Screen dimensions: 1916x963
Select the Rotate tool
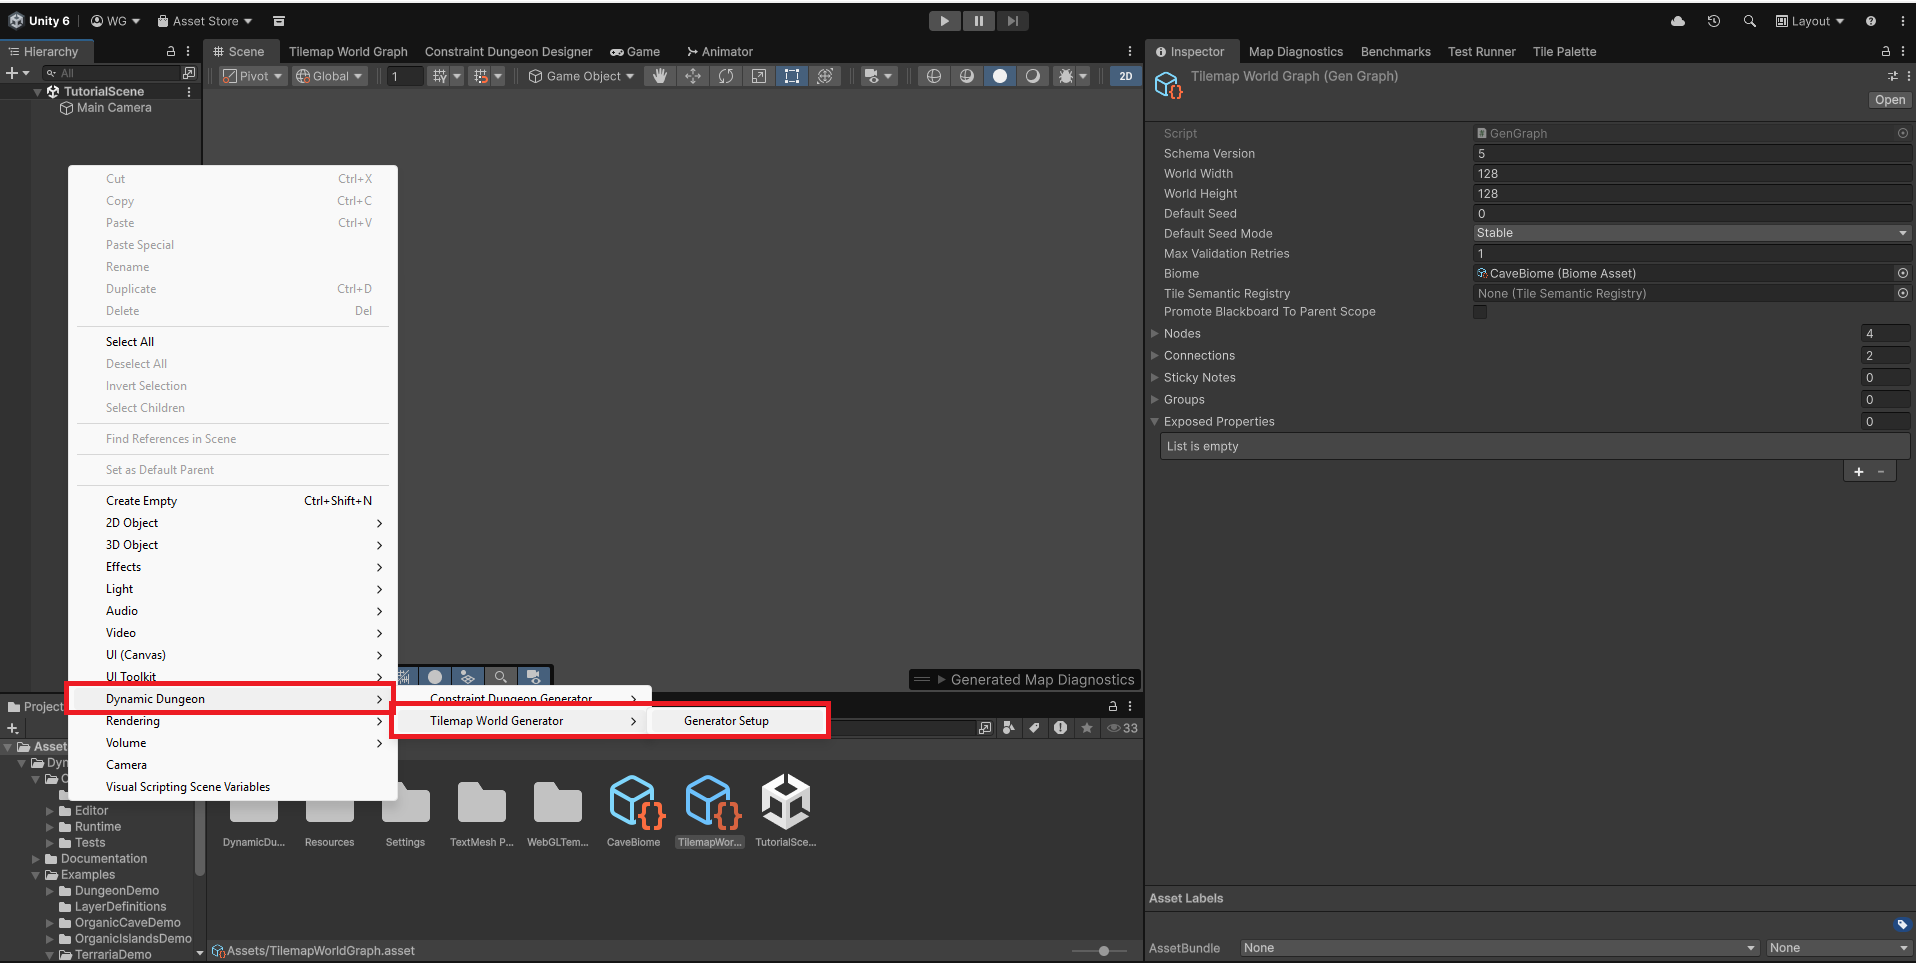pos(725,76)
